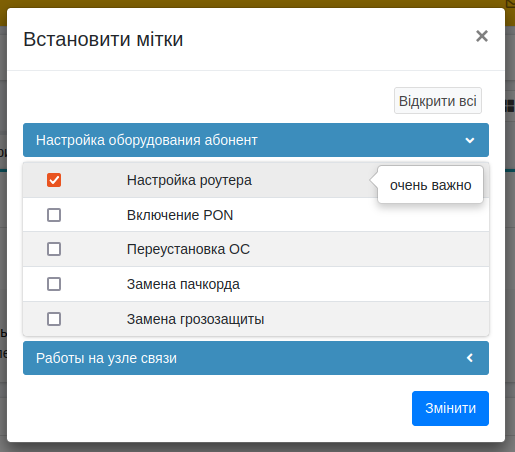Close the Встановити мітки dialog

pyautogui.click(x=482, y=36)
